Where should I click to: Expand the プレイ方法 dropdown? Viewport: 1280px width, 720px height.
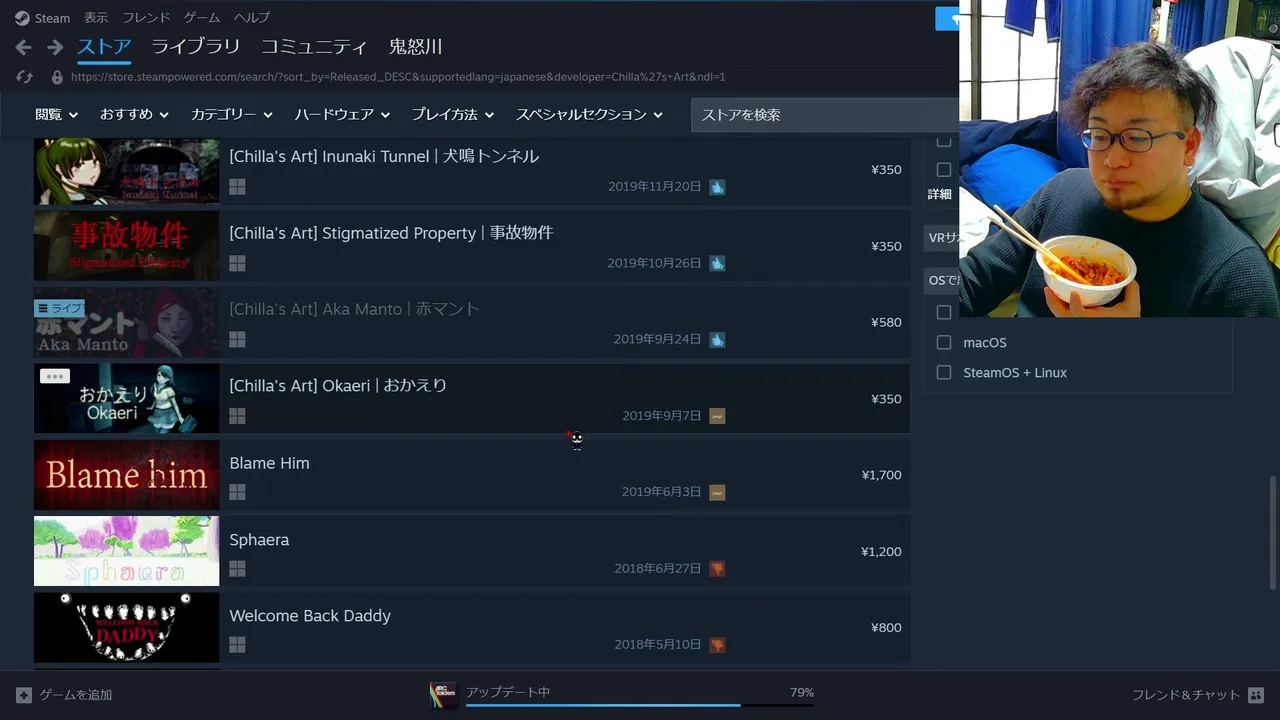[x=453, y=115]
